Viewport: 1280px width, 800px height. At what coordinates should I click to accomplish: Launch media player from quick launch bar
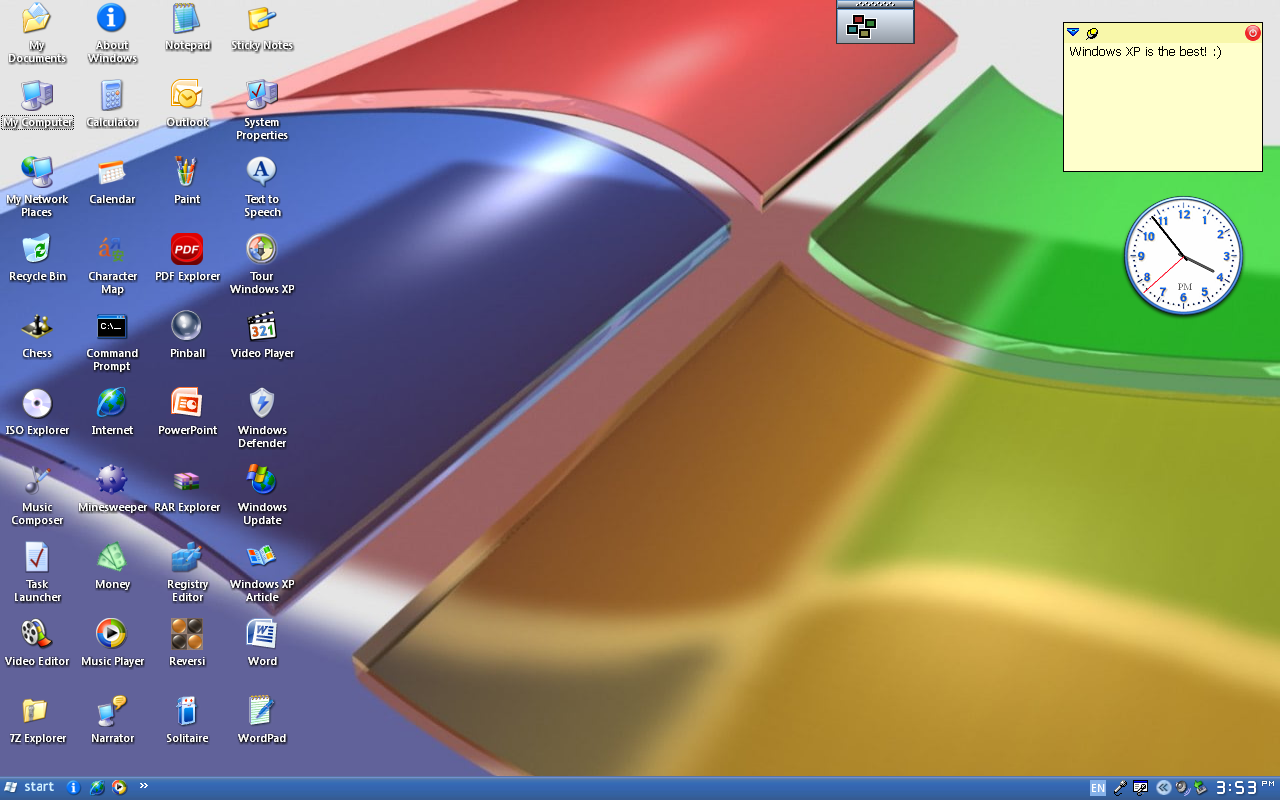[120, 787]
